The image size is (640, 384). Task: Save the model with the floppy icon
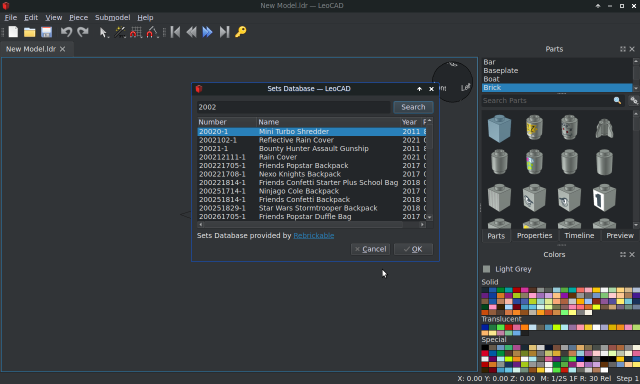(47, 32)
